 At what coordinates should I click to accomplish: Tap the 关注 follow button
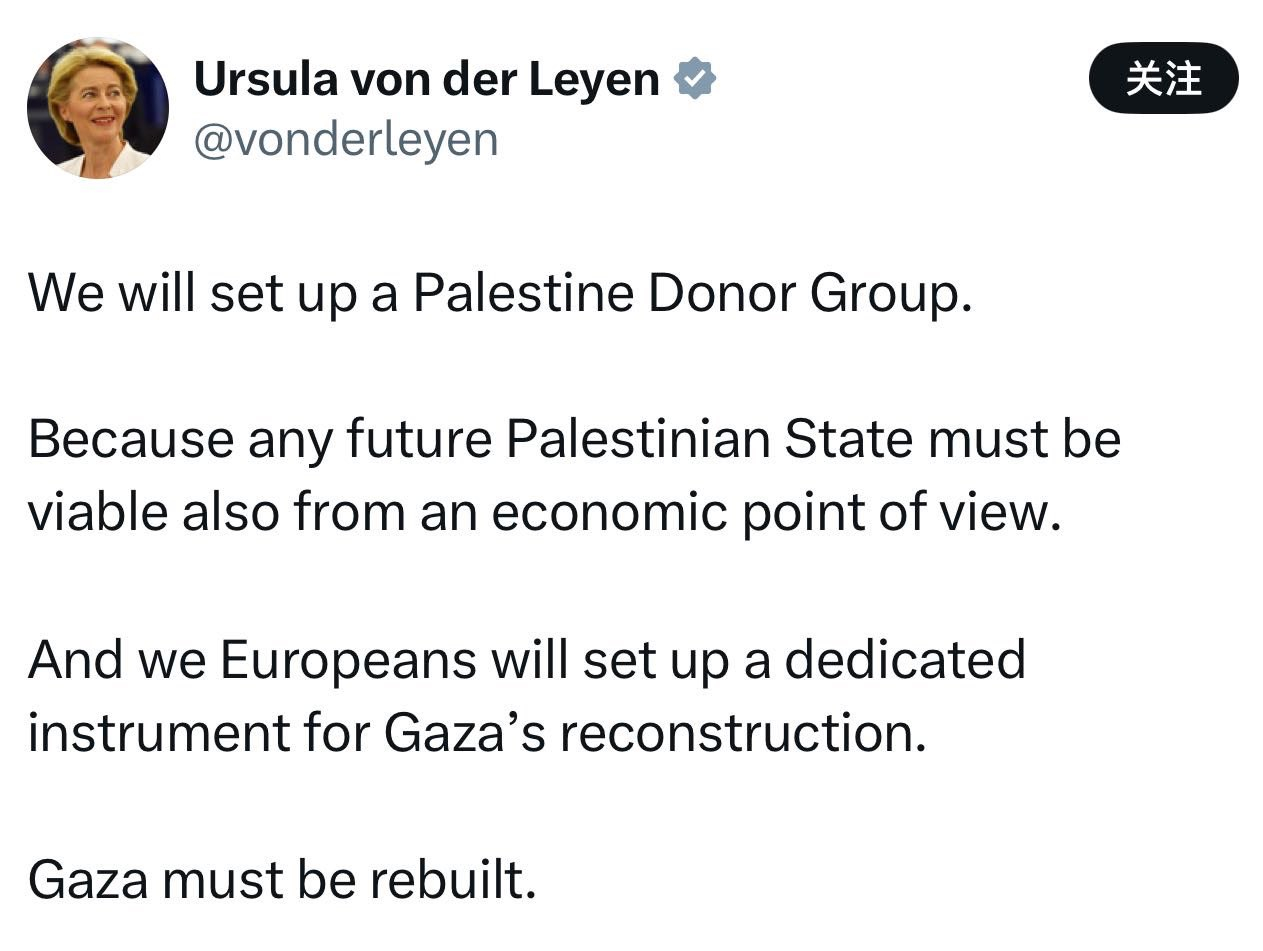(x=1163, y=78)
